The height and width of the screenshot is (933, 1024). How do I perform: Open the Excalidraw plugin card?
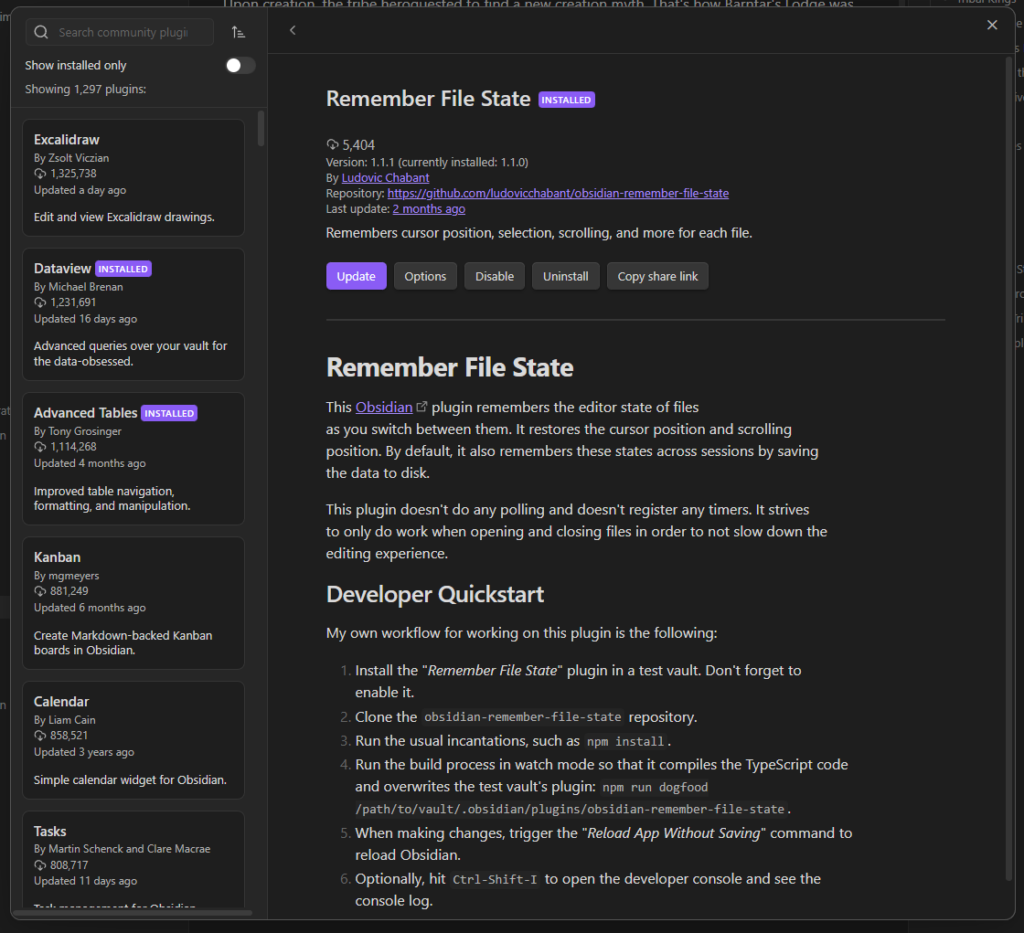click(x=133, y=178)
